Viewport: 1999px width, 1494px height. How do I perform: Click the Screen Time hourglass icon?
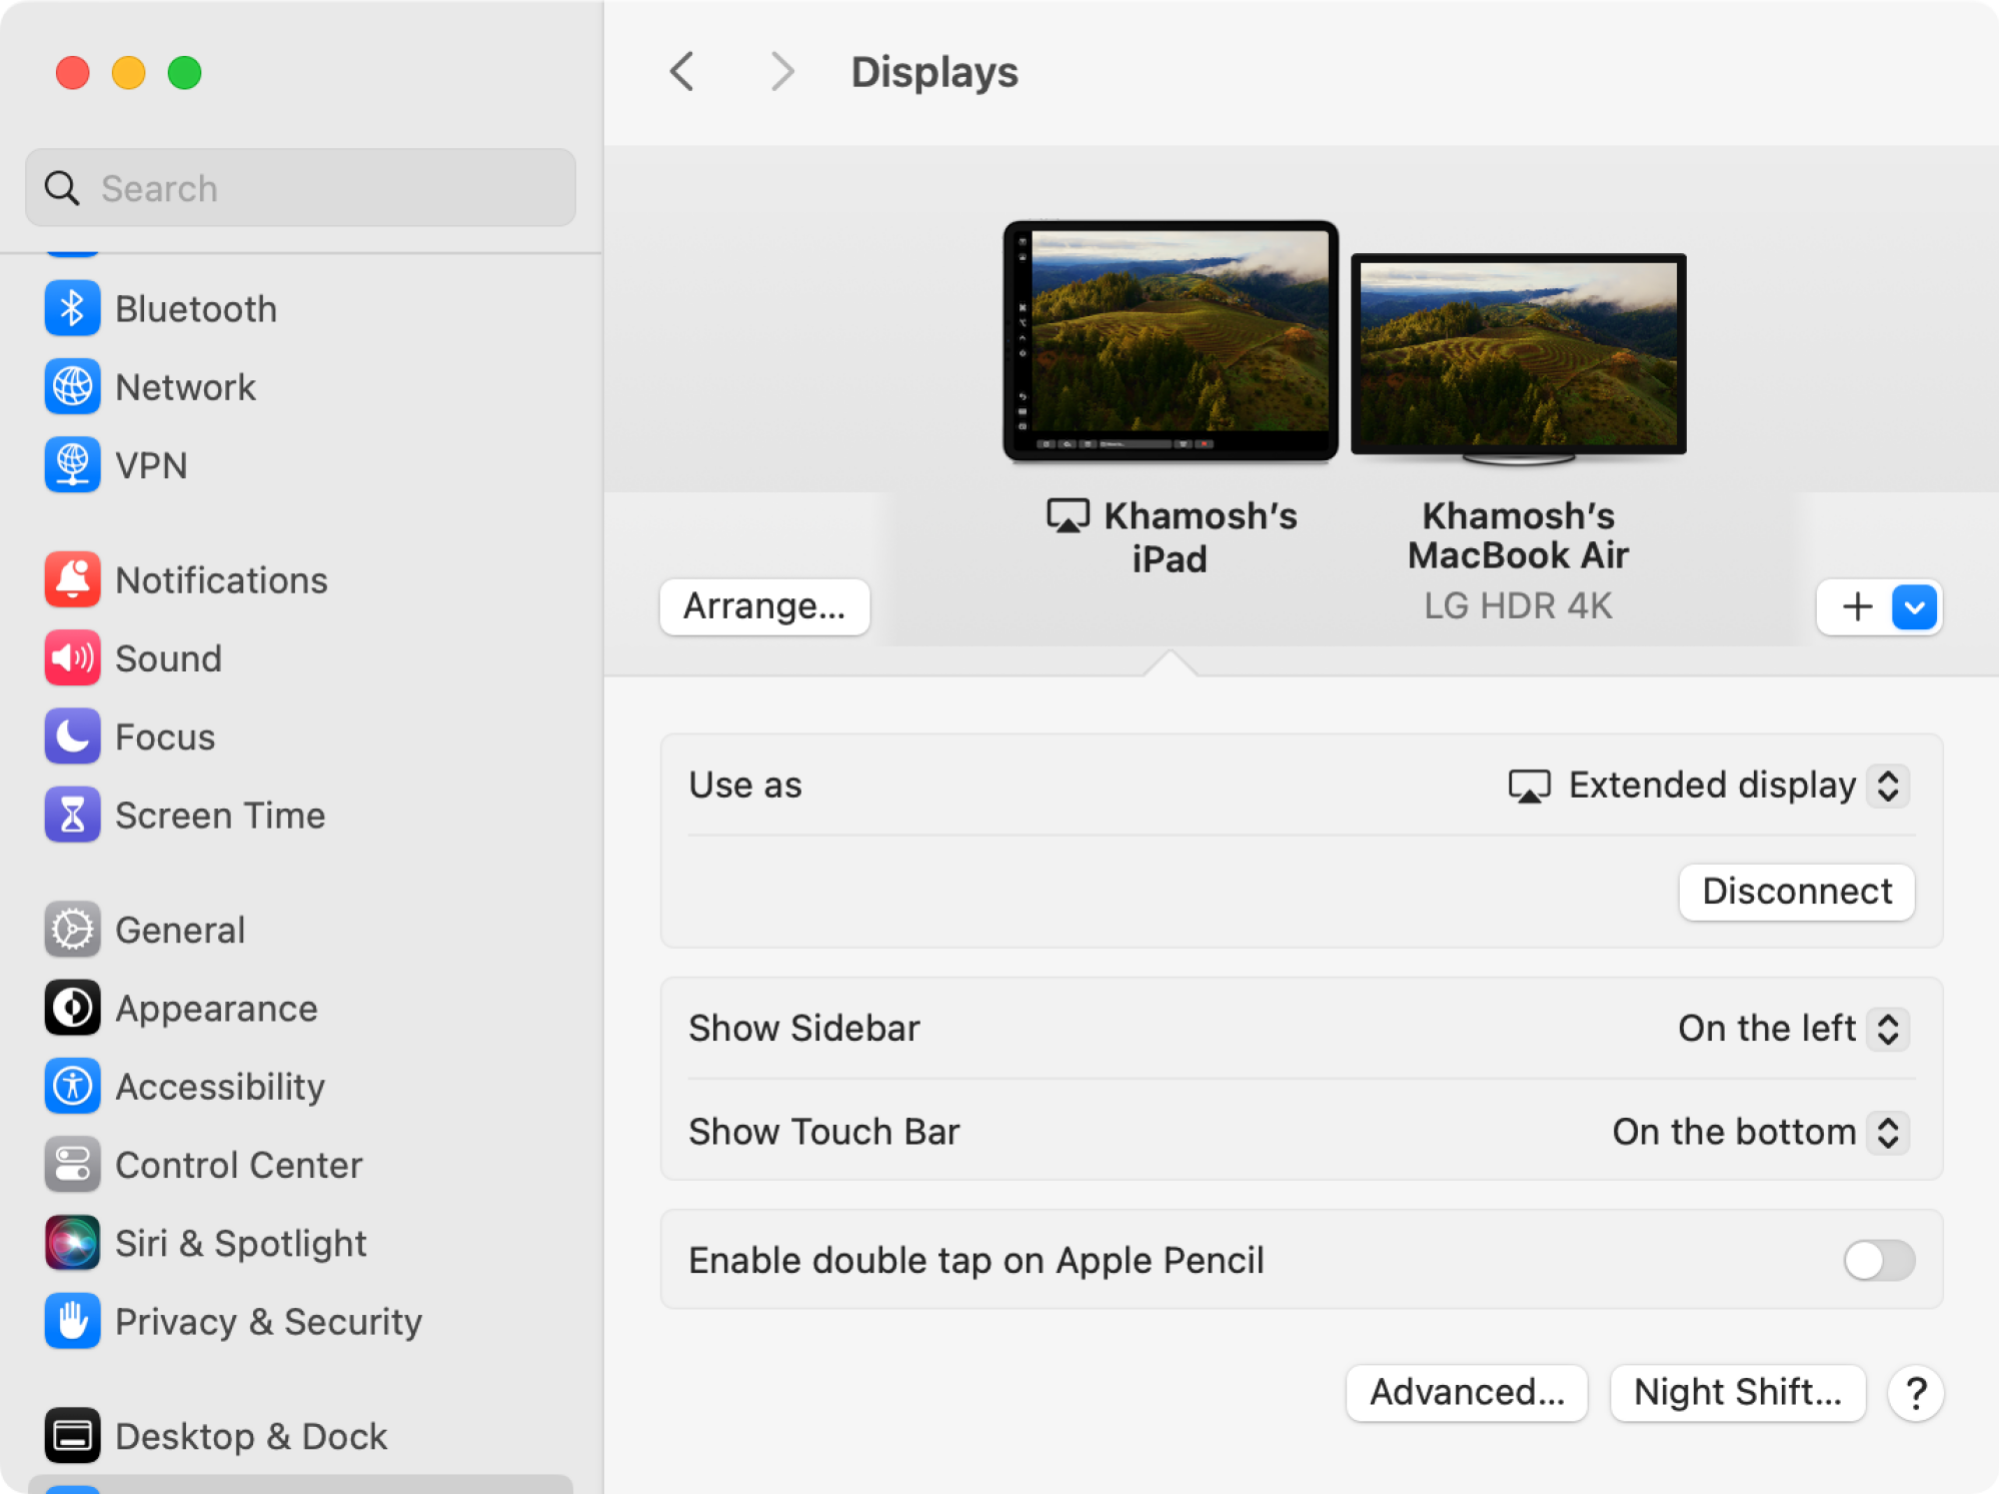72,815
